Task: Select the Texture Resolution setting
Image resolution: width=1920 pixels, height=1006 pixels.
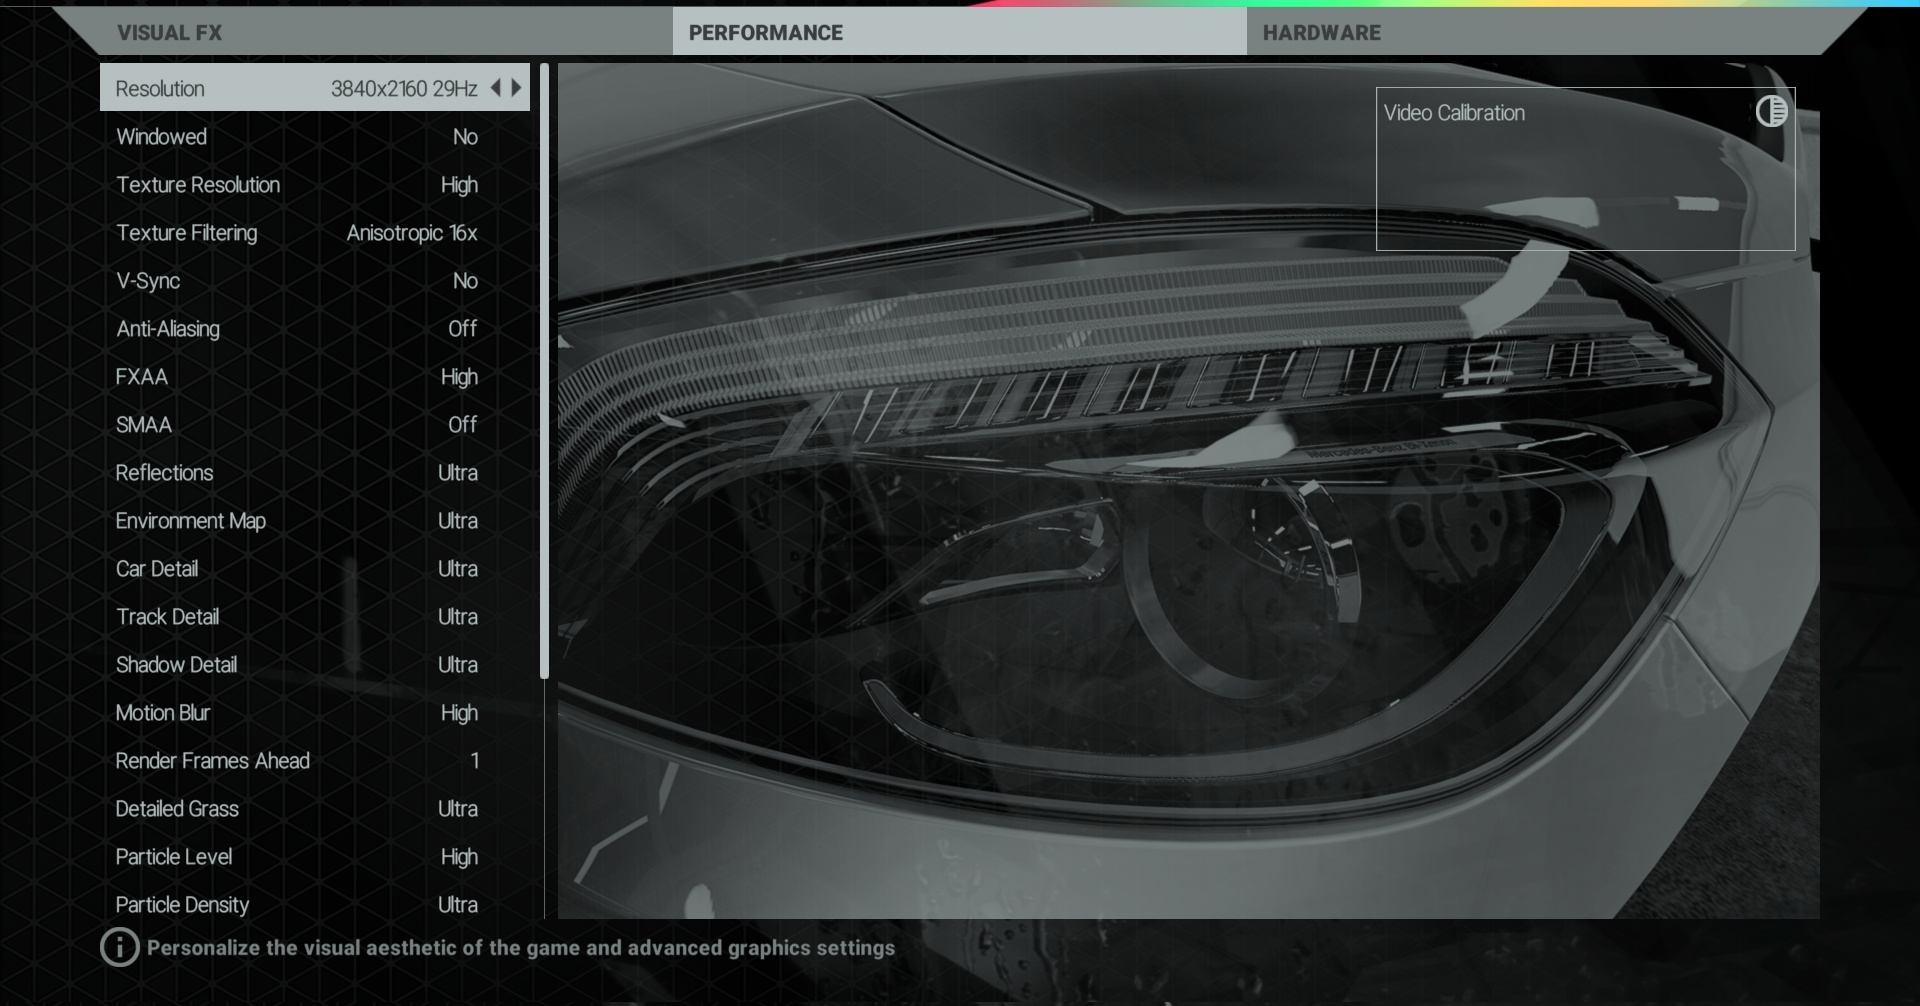Action: pyautogui.click(x=314, y=185)
